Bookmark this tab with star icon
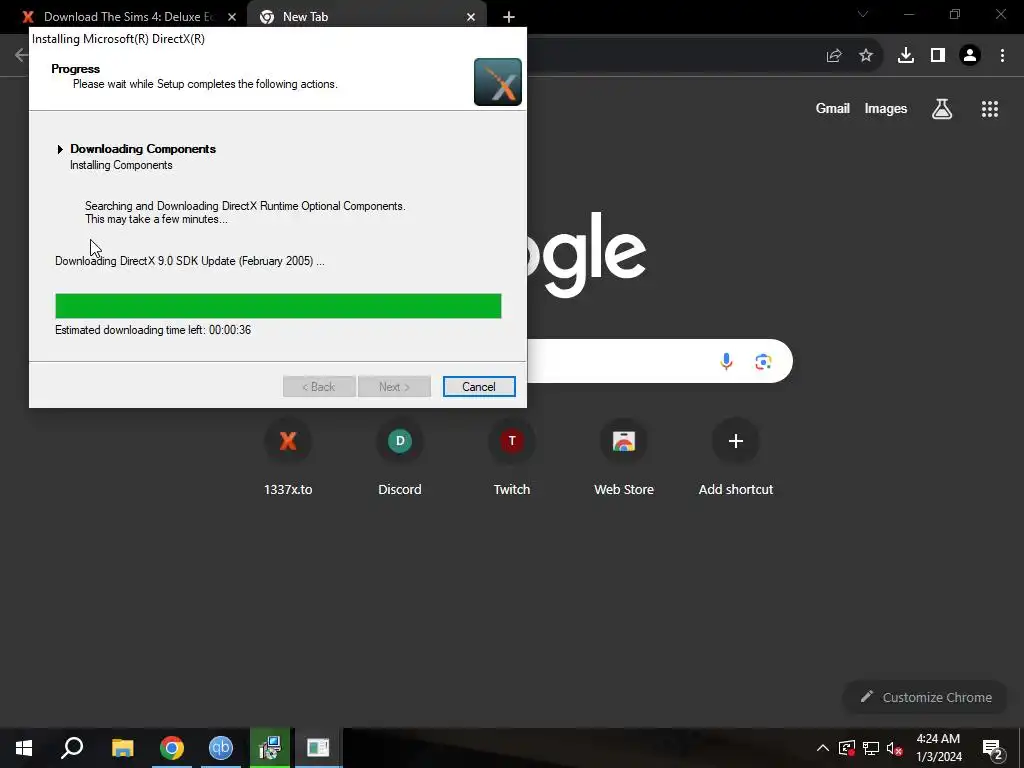The width and height of the screenshot is (1024, 768). 866,56
